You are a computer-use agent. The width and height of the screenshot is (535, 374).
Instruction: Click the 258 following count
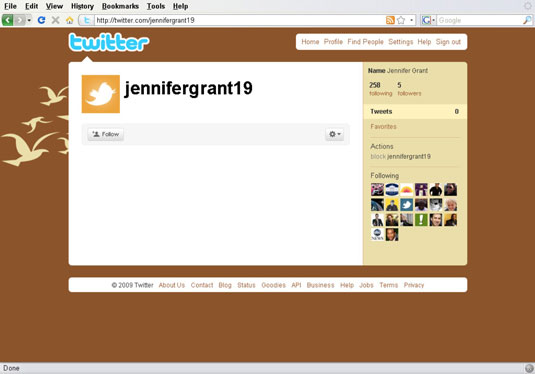380,89
